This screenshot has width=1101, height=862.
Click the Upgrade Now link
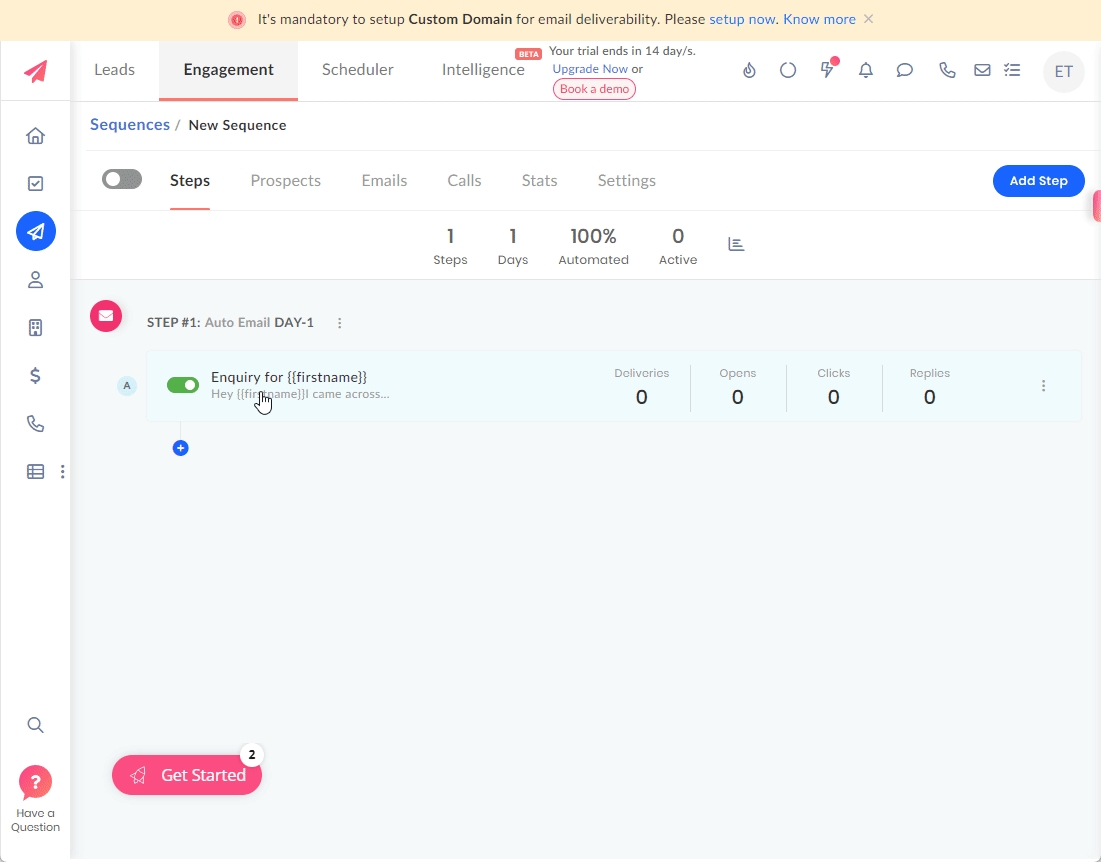pos(590,69)
